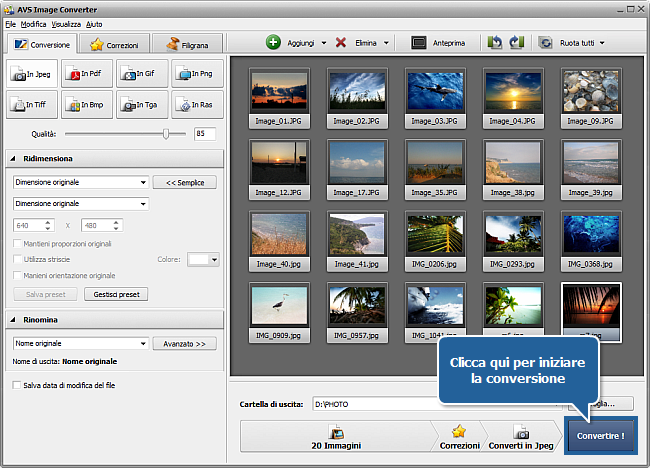
Task: Click the rotate right toolbar icon
Action: coord(517,43)
